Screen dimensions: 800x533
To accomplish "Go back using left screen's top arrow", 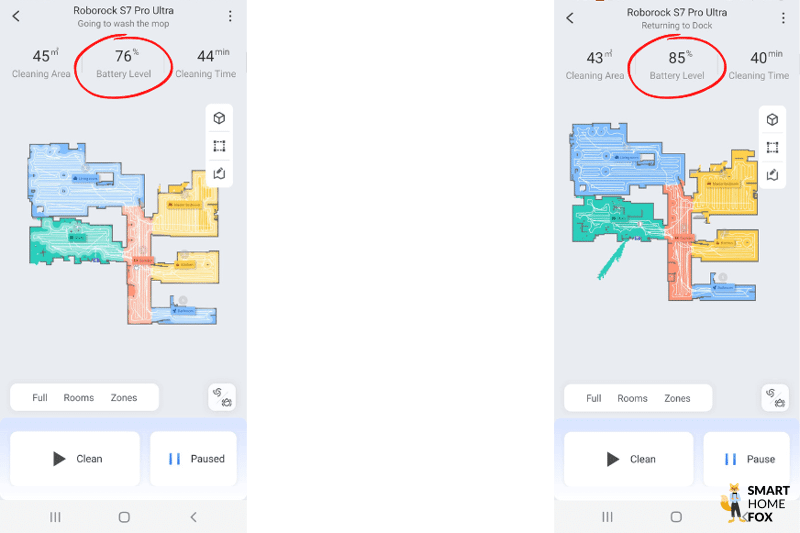I will pos(16,16).
